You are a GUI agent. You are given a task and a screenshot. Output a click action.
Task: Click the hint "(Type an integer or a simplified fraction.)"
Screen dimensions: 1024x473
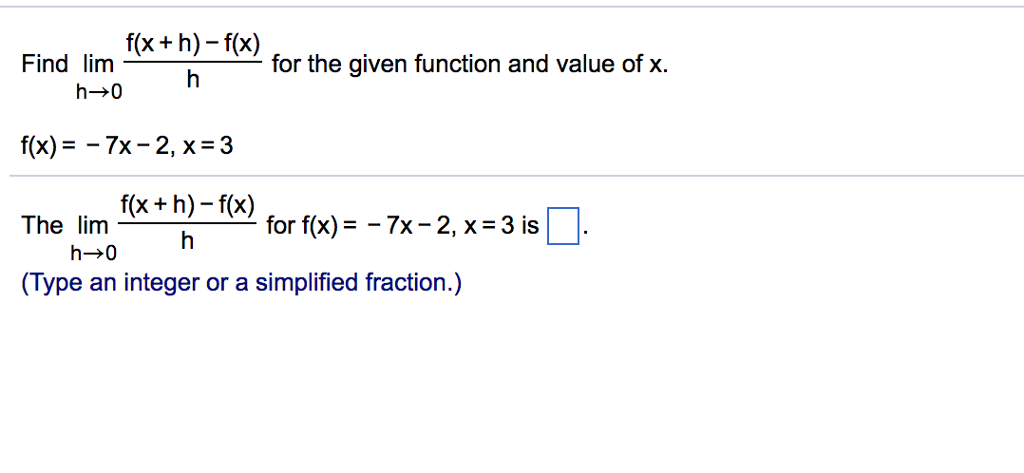tap(242, 284)
